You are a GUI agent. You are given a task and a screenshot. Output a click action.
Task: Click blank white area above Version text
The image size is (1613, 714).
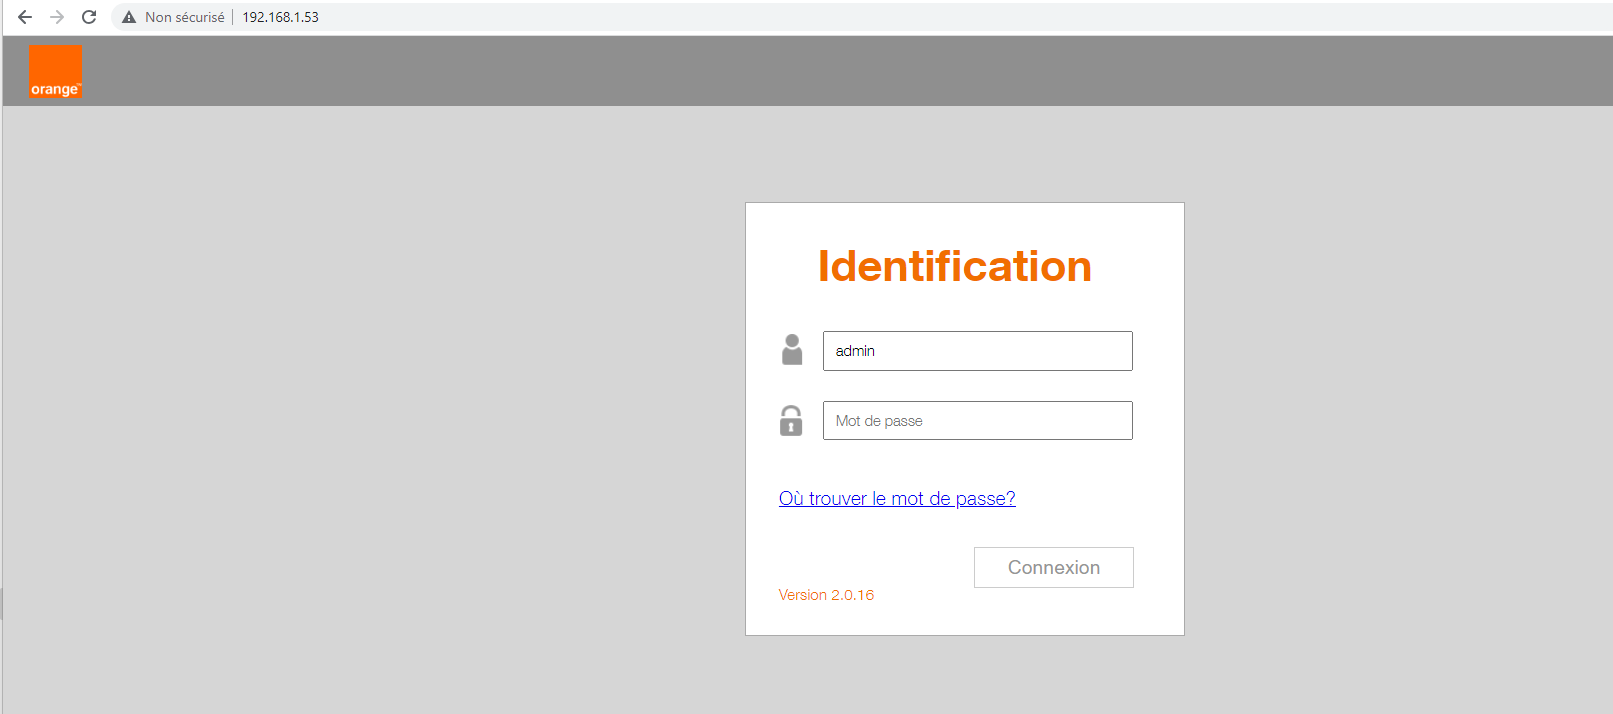click(860, 550)
